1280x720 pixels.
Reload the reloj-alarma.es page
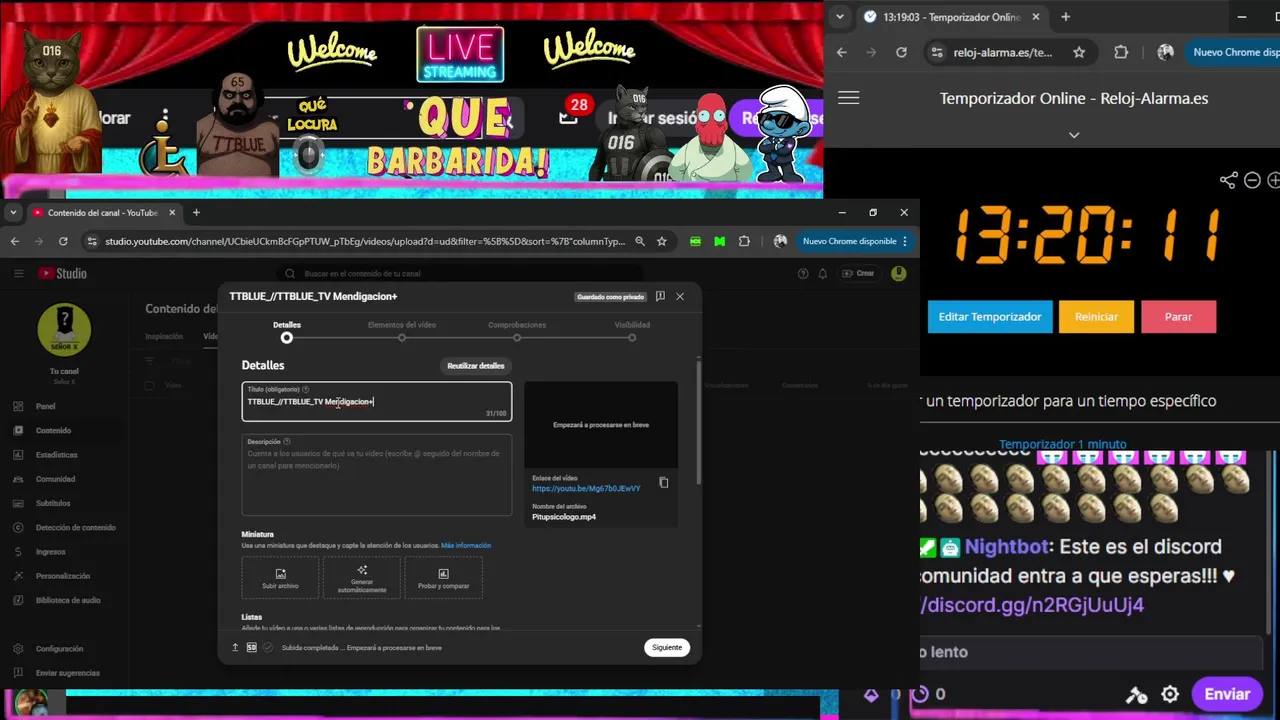pos(901,52)
